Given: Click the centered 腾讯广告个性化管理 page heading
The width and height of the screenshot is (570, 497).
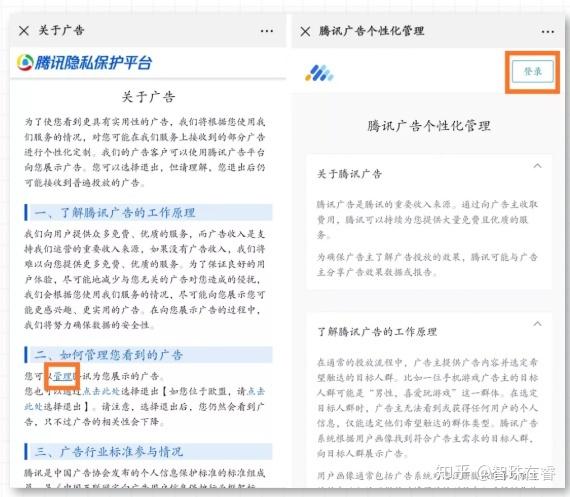Looking at the screenshot, I should pyautogui.click(x=429, y=126).
